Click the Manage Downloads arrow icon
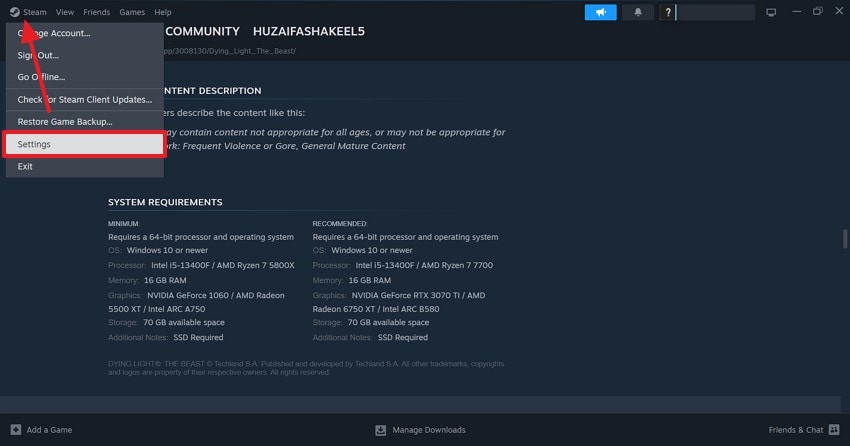The image size is (850, 446). pos(380,430)
